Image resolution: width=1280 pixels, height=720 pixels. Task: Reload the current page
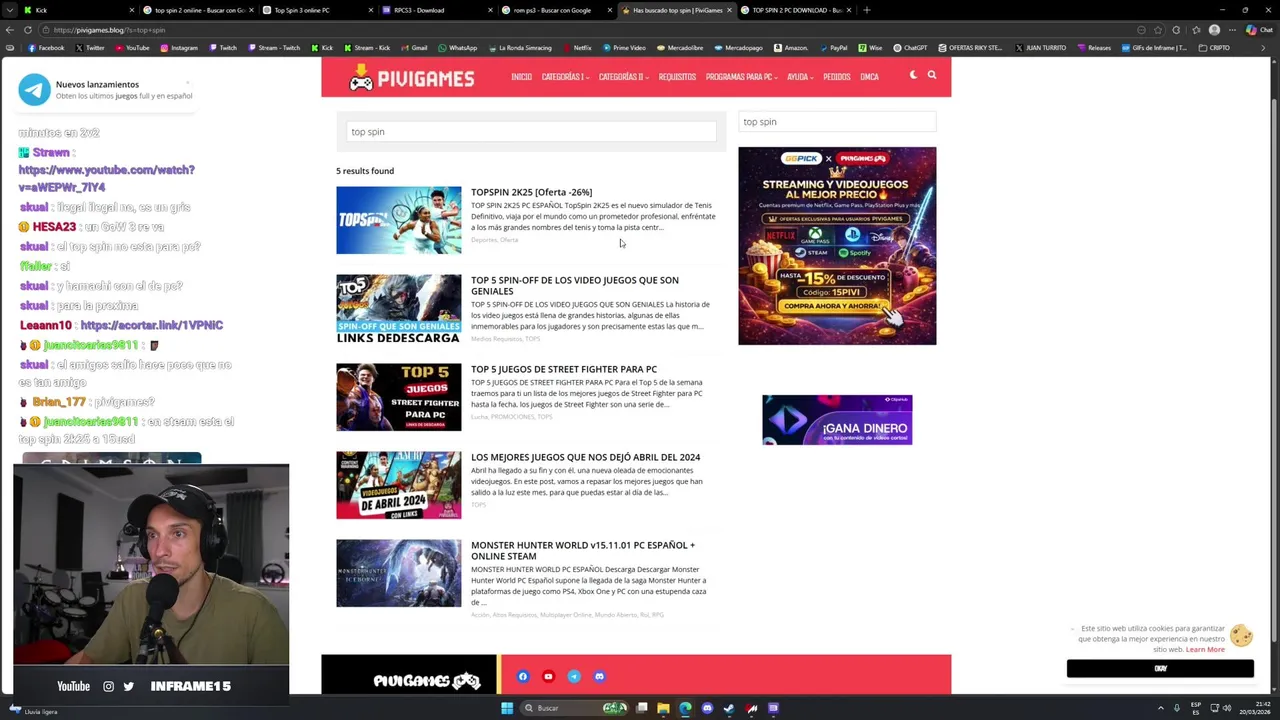coord(28,30)
